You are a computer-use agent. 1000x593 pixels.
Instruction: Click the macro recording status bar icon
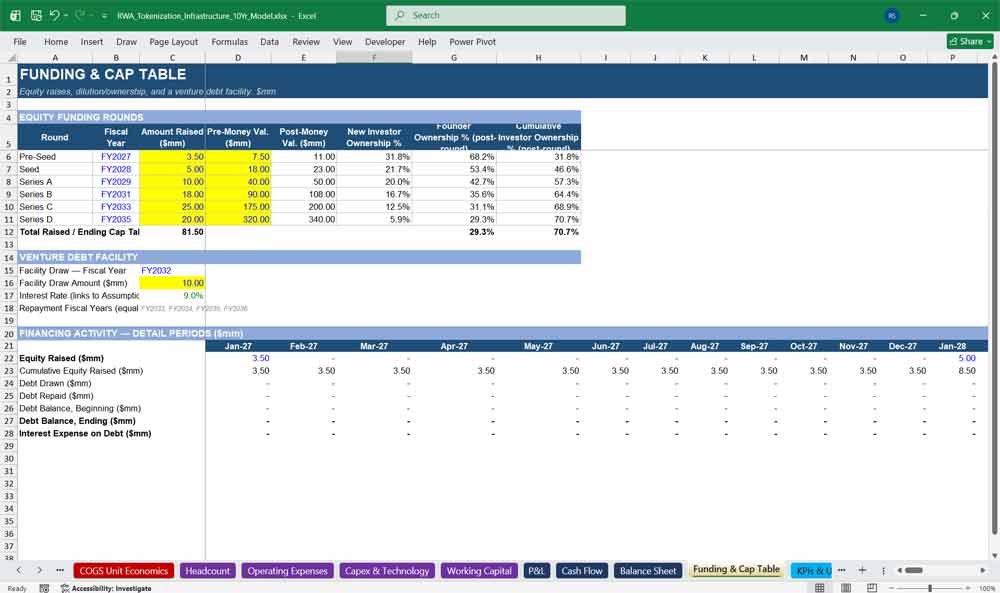(44, 588)
